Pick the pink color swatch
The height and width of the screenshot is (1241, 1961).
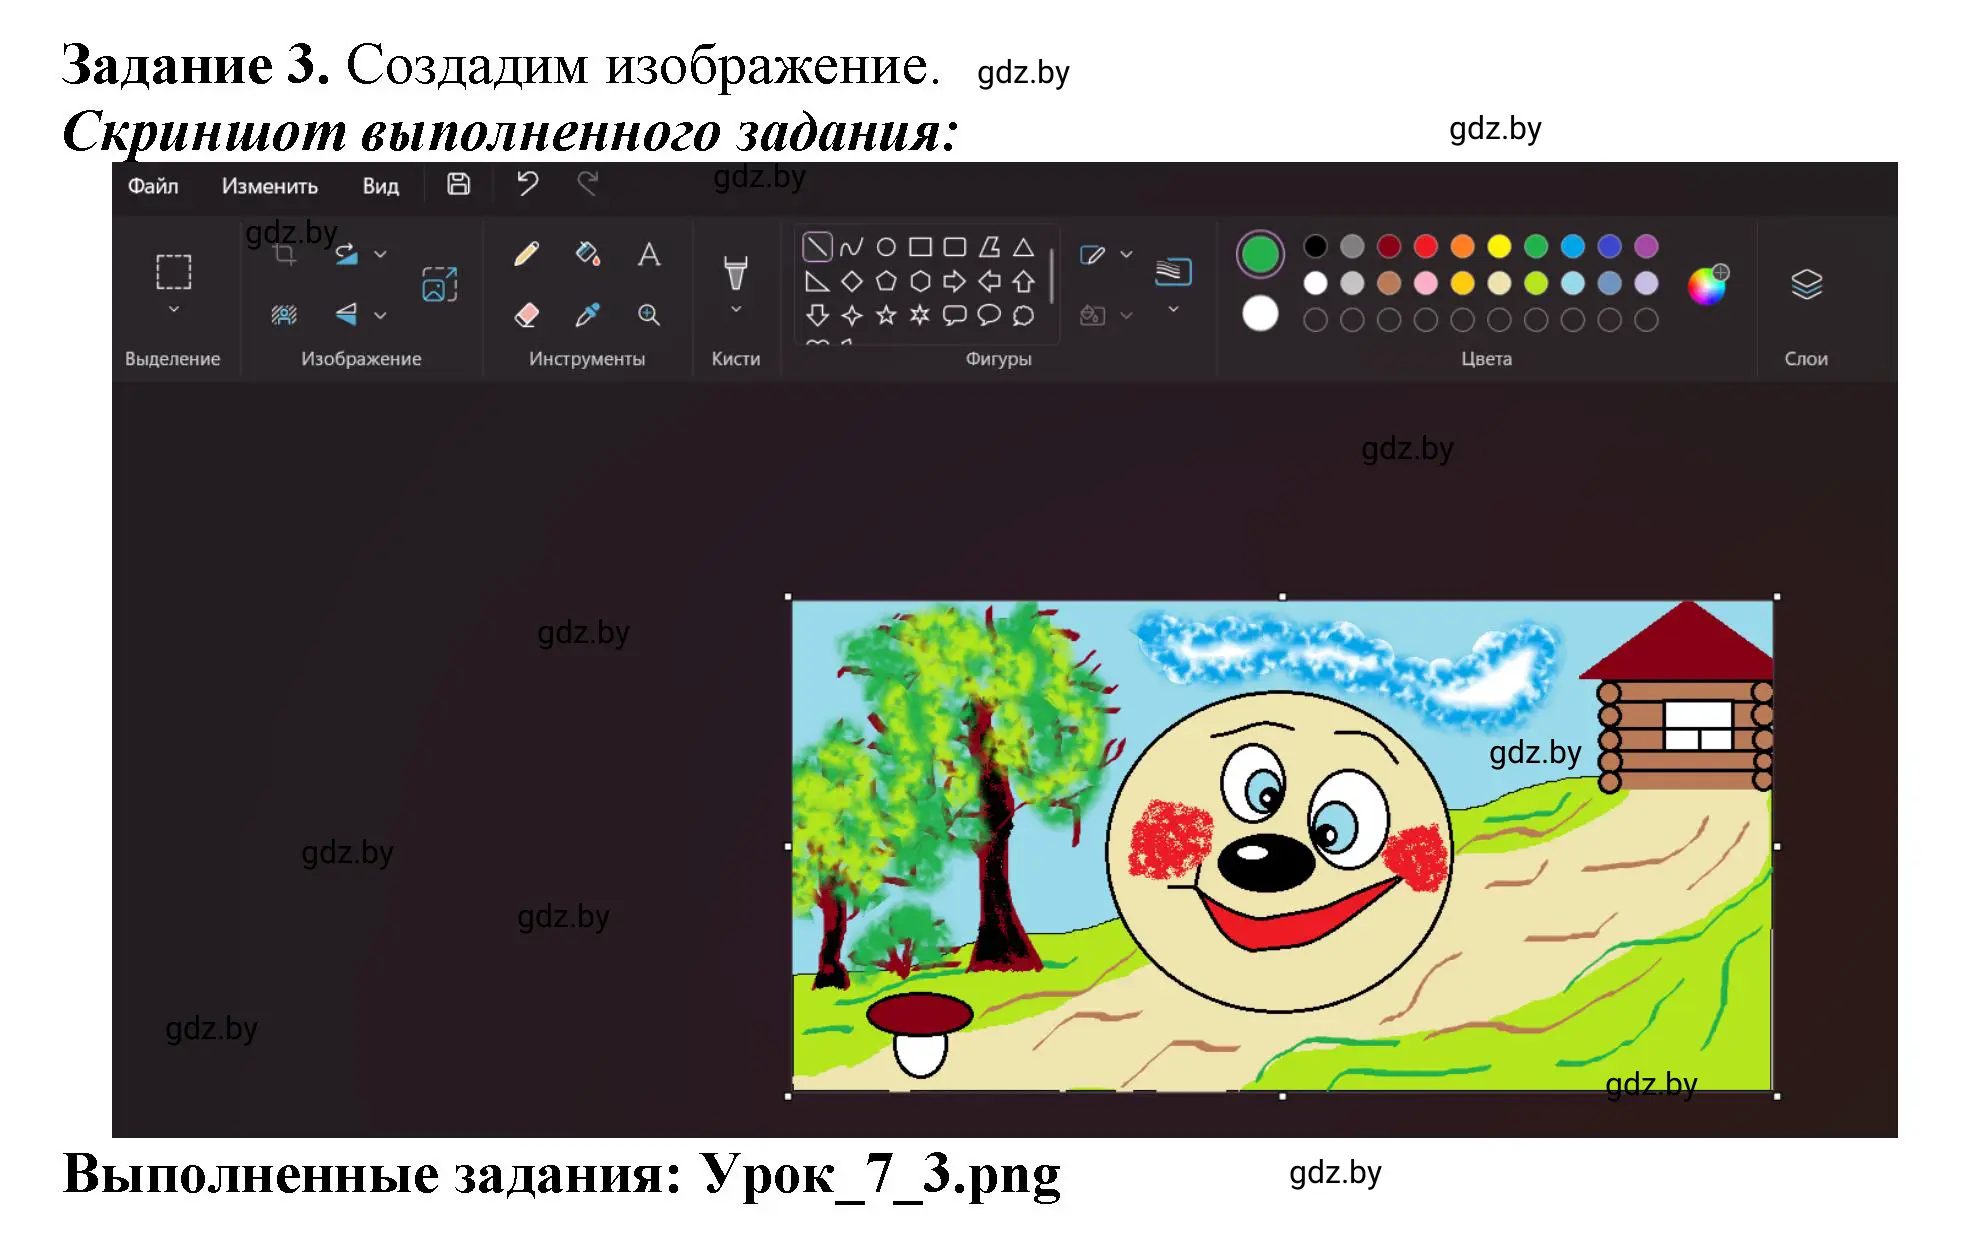pos(1426,283)
